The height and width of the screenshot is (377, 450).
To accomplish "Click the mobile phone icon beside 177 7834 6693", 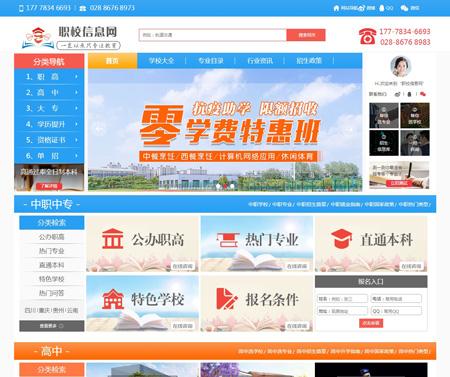I will coord(21,8).
